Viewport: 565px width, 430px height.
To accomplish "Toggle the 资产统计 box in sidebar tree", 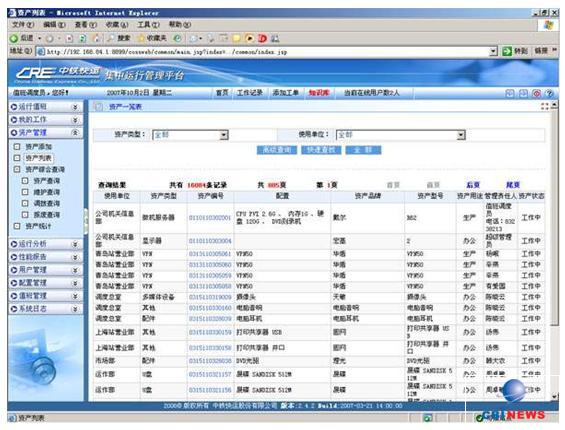I will click(x=17, y=226).
